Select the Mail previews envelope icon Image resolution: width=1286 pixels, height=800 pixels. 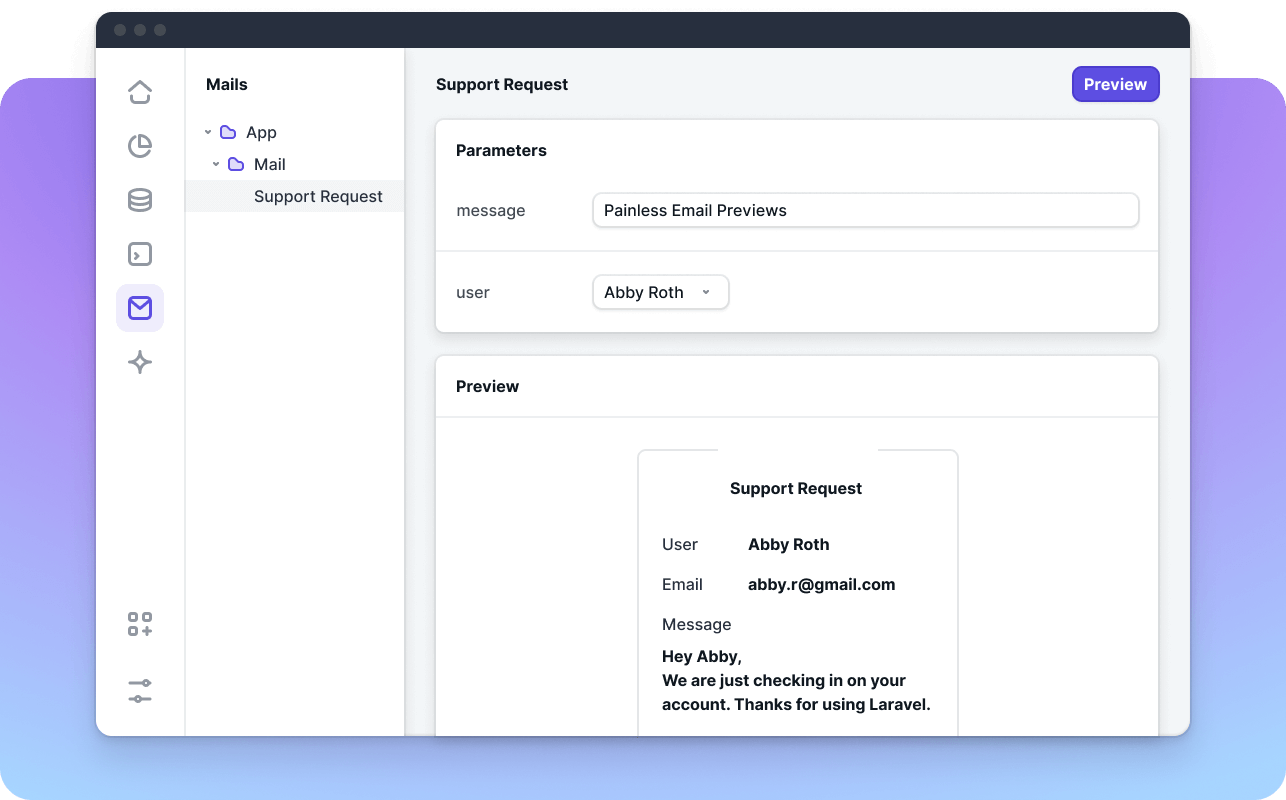(x=140, y=308)
